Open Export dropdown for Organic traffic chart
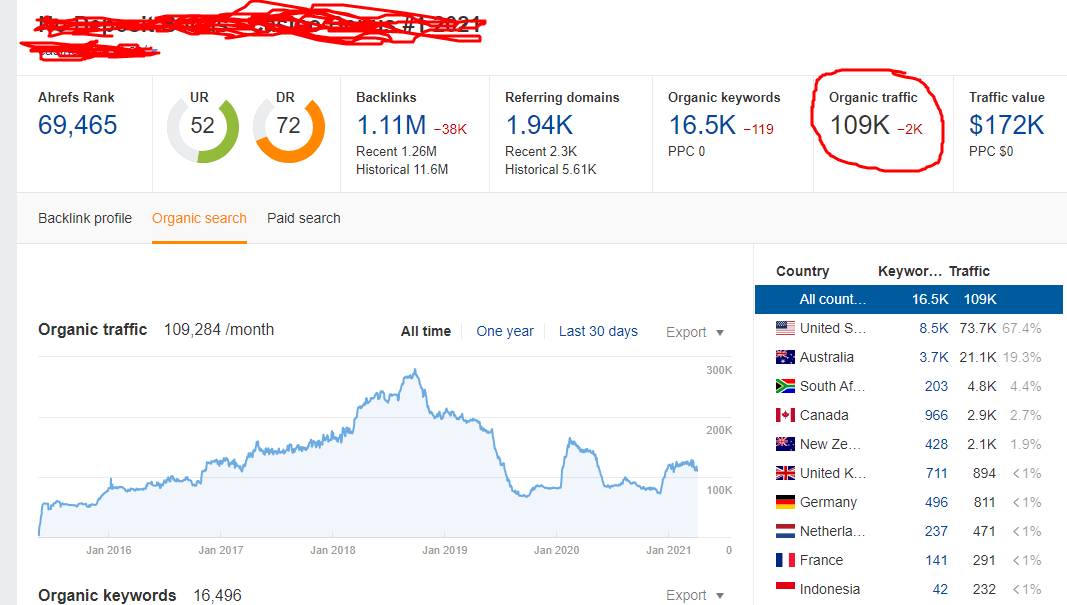The height and width of the screenshot is (605, 1067). click(x=695, y=332)
